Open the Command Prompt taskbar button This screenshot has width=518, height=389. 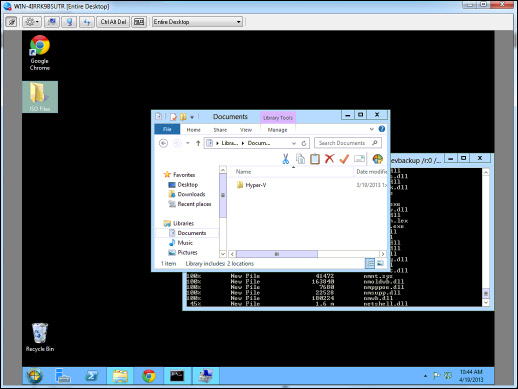click(x=177, y=376)
